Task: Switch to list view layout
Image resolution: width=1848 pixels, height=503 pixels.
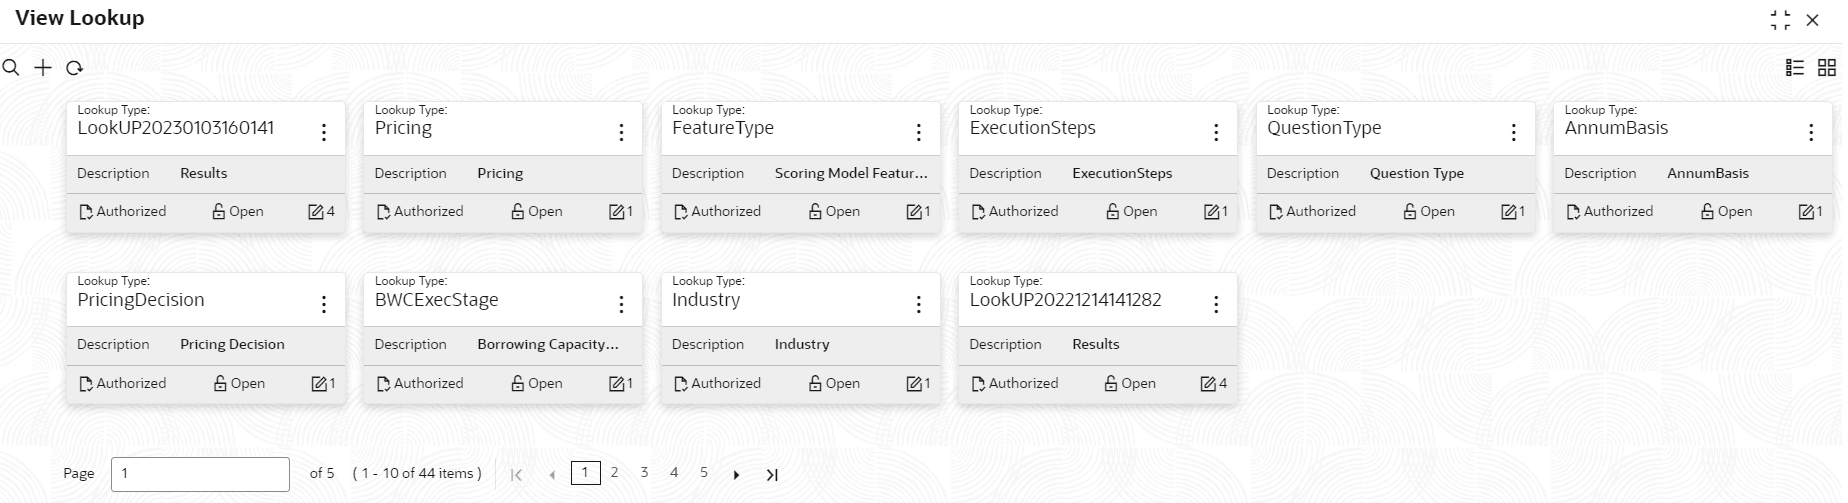Action: point(1795,67)
